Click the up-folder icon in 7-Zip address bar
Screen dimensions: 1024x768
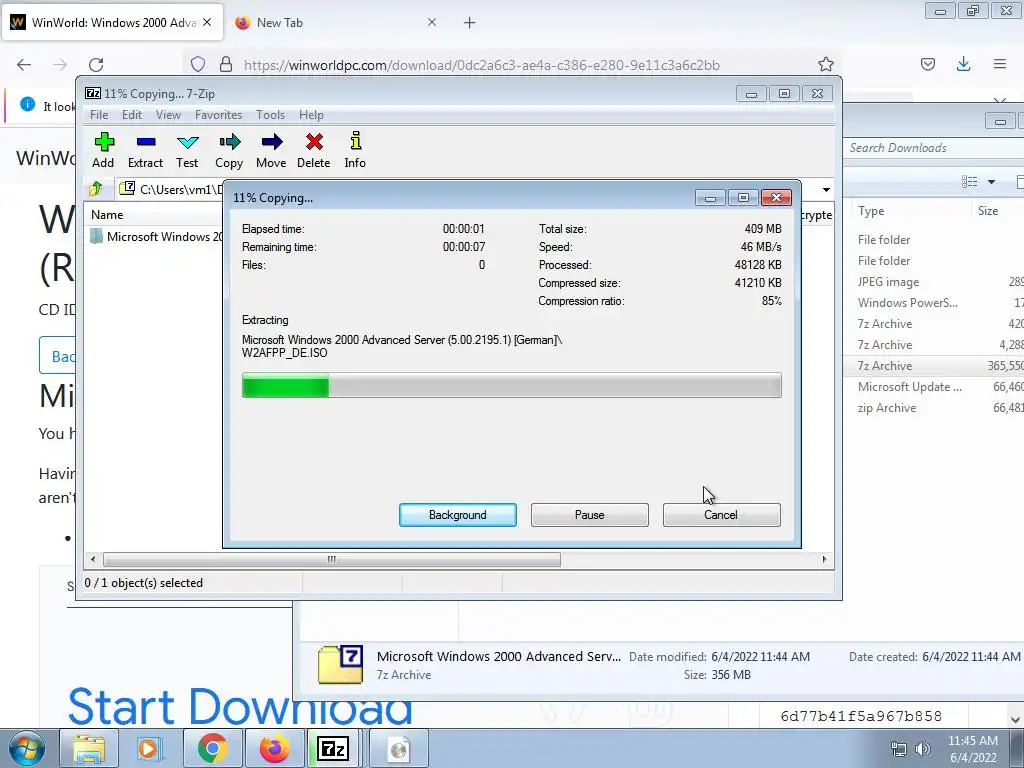[96, 189]
